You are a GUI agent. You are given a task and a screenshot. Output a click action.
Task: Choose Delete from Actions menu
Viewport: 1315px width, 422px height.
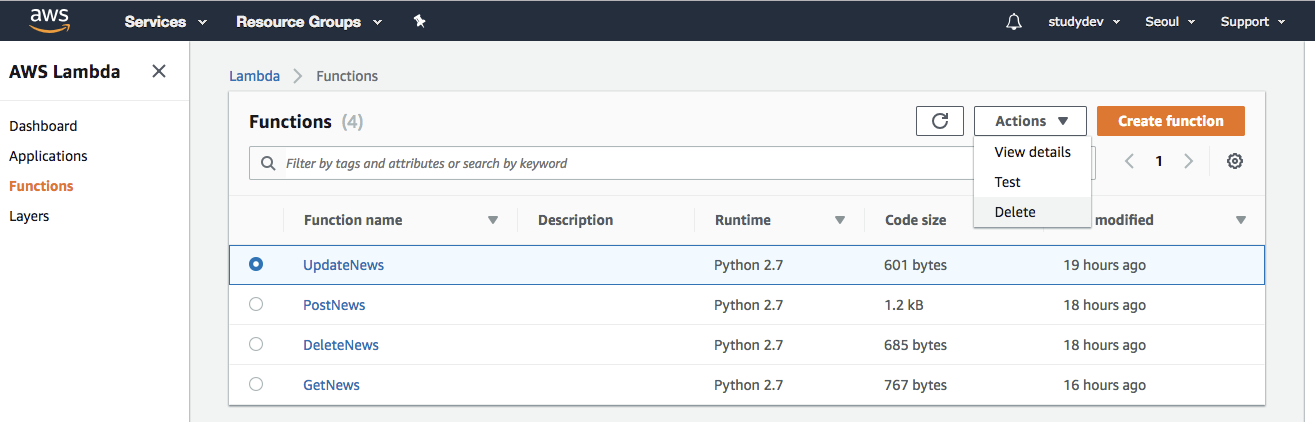[x=1032, y=212]
